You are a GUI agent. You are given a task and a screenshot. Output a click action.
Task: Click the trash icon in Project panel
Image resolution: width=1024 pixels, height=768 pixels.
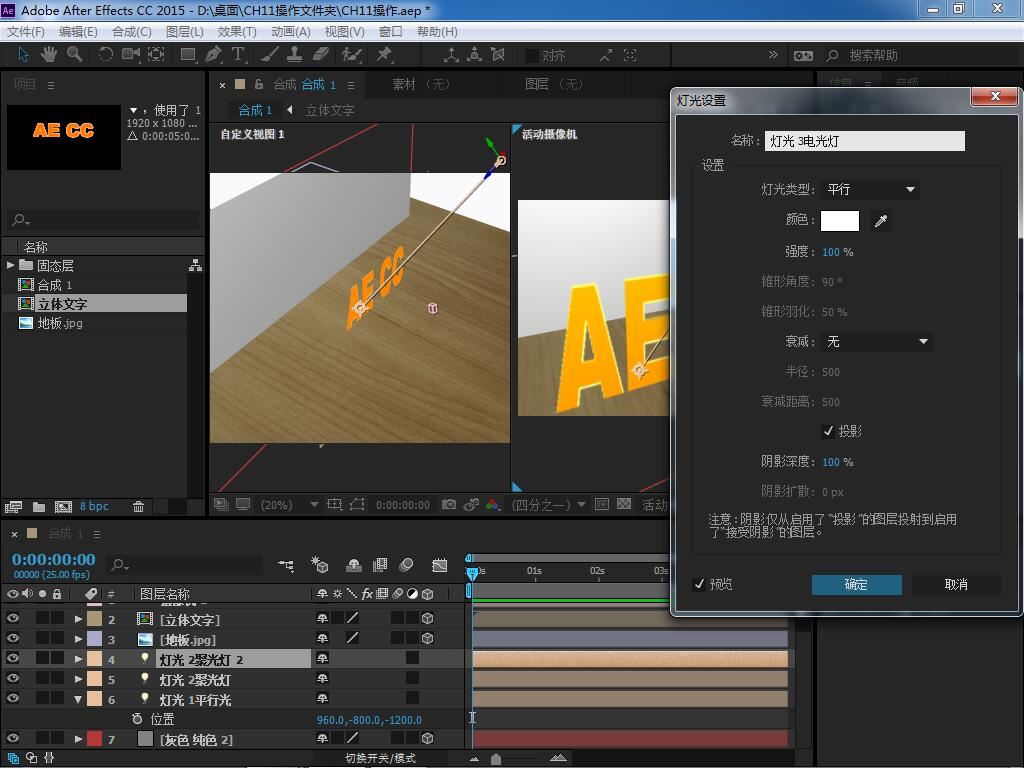pyautogui.click(x=138, y=506)
